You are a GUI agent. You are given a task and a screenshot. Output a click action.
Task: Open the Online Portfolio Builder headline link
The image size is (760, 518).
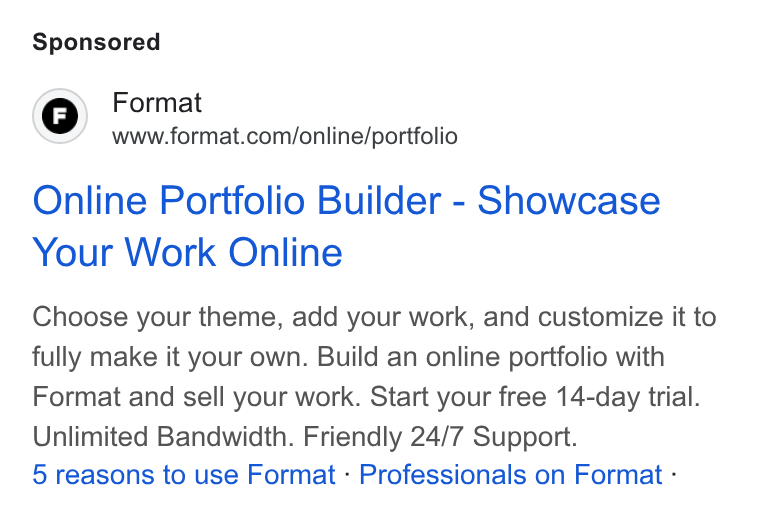(x=346, y=226)
